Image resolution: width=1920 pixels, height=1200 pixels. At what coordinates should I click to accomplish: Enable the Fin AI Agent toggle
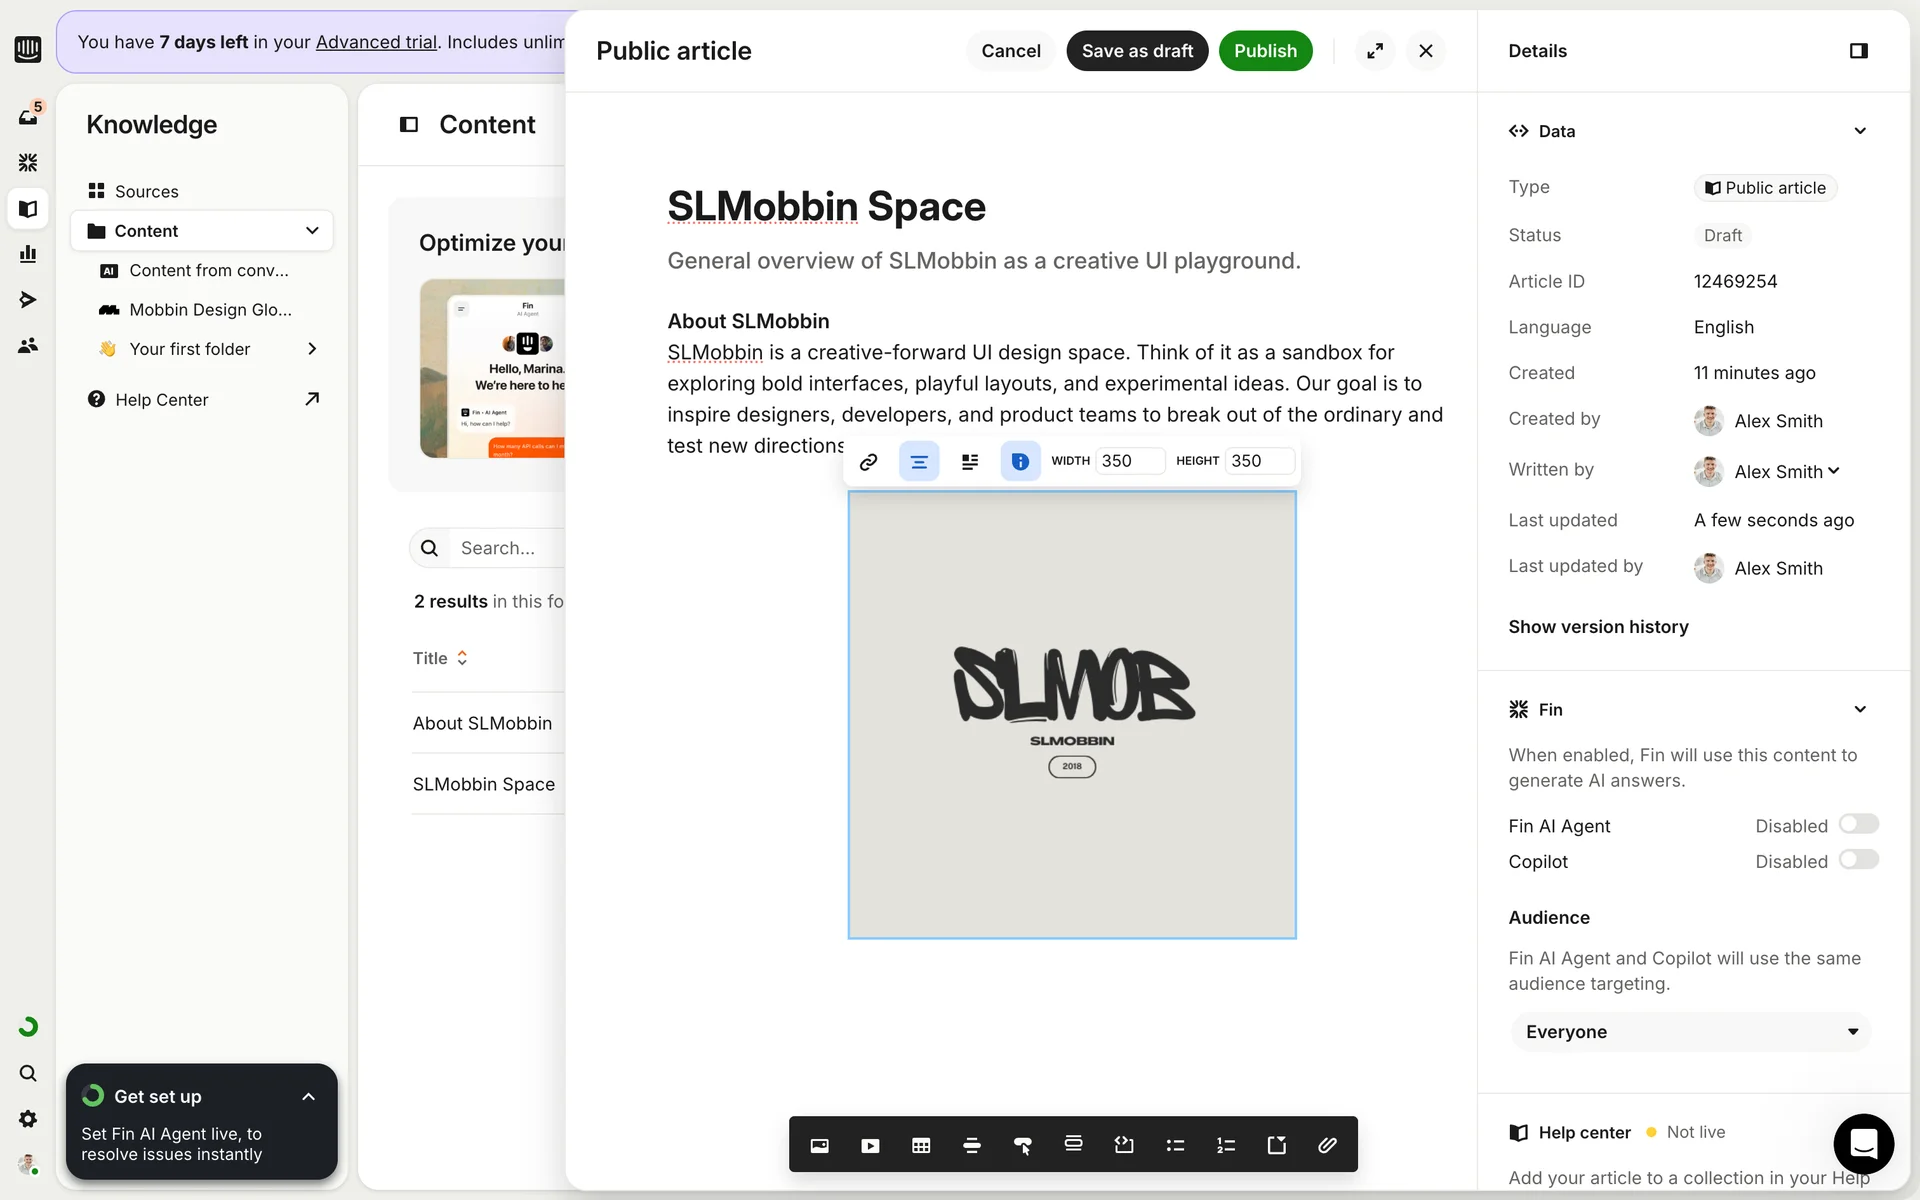coord(1858,824)
